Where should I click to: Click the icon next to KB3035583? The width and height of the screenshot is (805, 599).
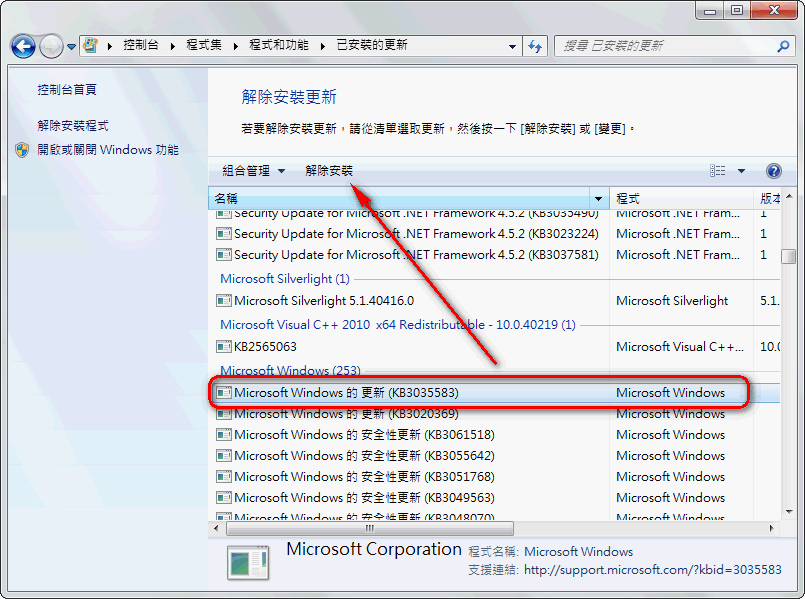tap(224, 393)
